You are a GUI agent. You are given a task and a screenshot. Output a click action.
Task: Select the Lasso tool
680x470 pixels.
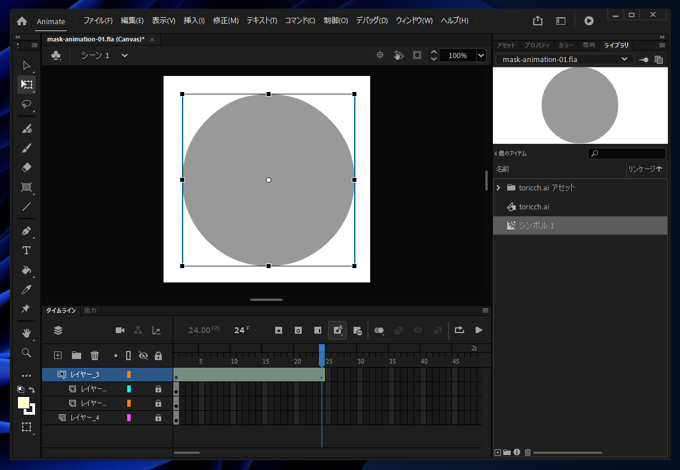coord(27,104)
